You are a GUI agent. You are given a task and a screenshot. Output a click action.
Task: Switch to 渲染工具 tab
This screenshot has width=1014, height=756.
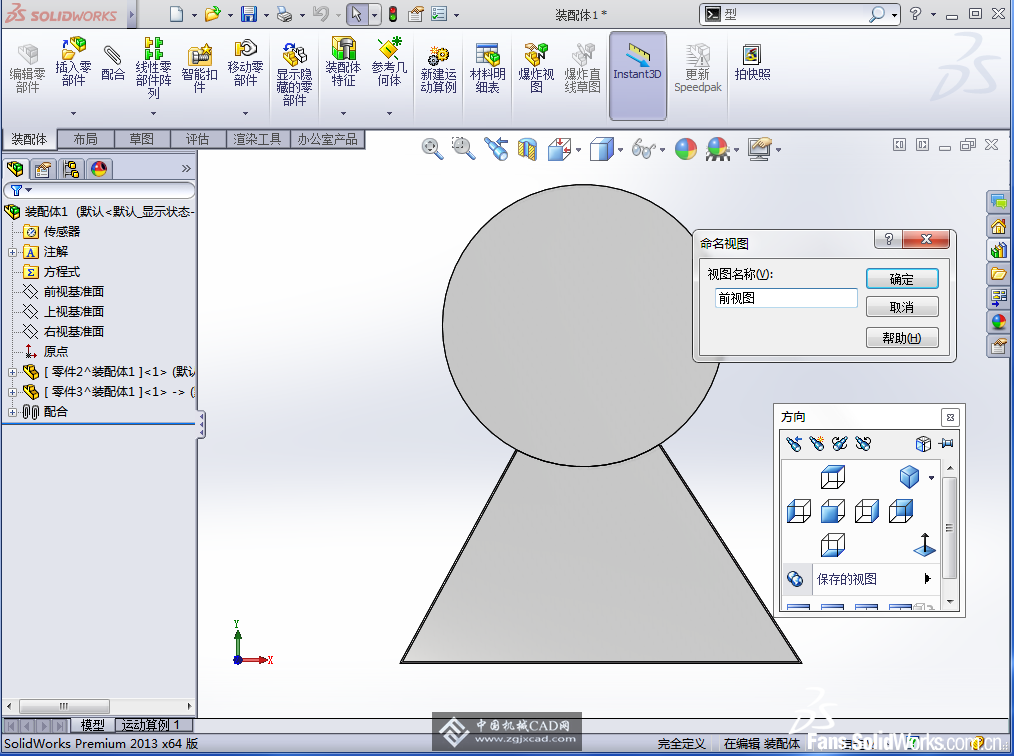point(257,139)
